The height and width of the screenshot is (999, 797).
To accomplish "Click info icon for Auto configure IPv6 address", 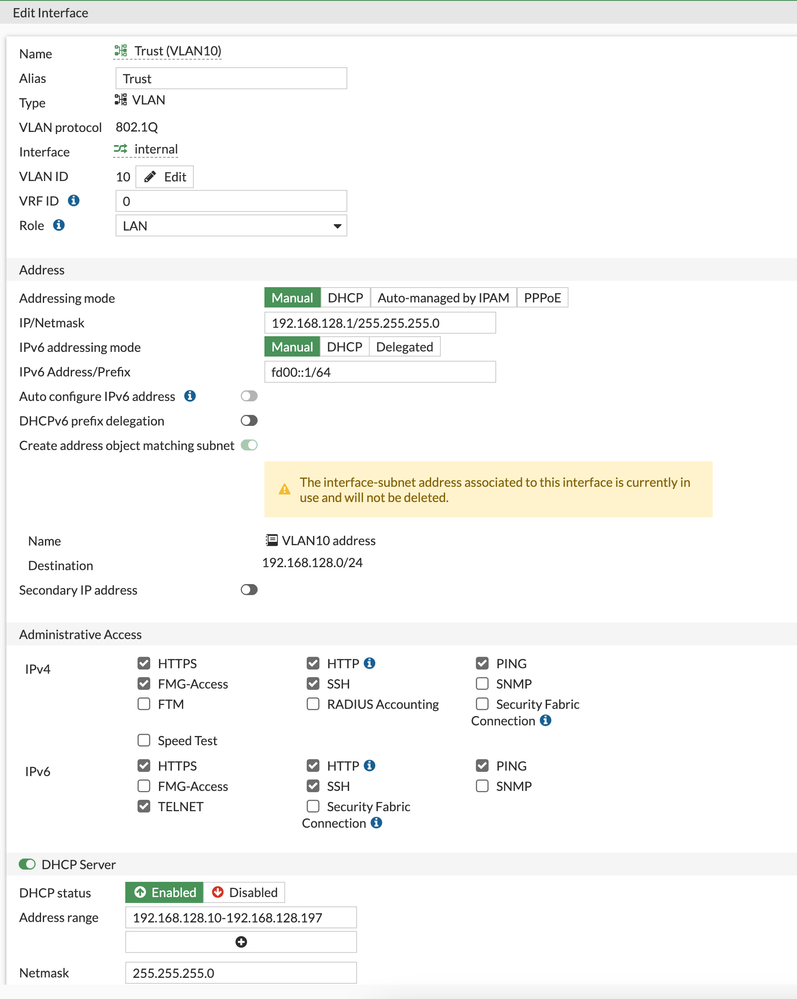I will click(x=190, y=397).
